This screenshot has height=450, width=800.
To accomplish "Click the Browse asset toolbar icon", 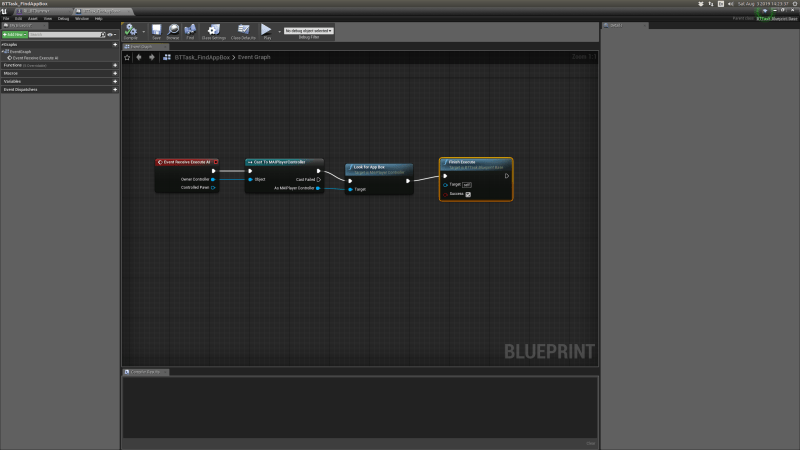I will (x=173, y=31).
